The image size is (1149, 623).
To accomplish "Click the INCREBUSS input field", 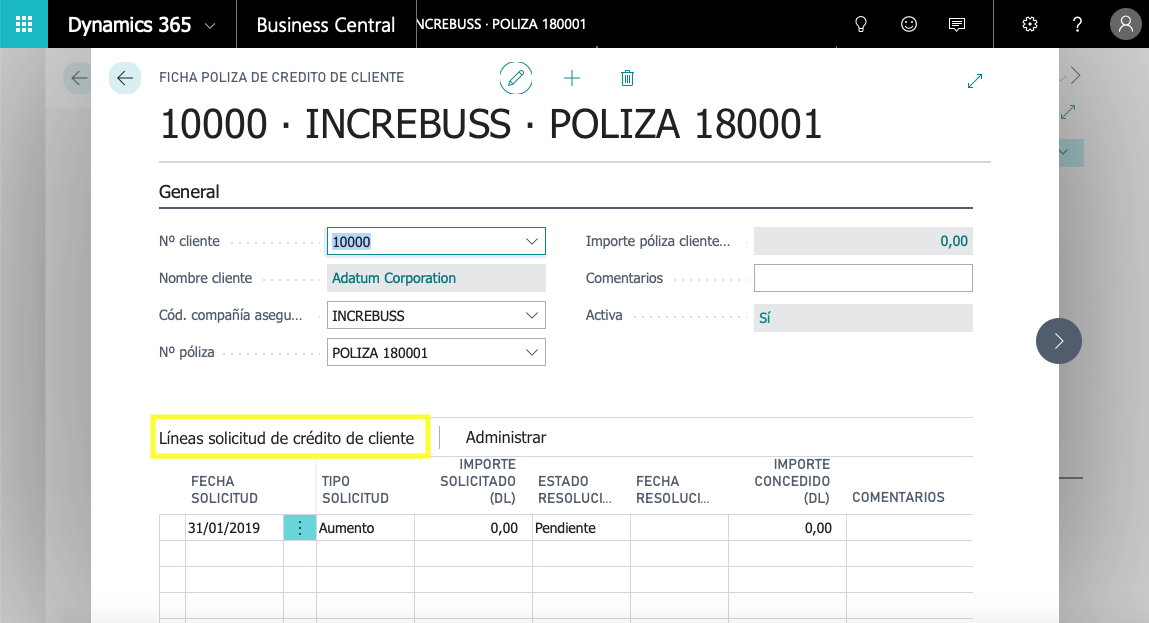I will [x=436, y=315].
